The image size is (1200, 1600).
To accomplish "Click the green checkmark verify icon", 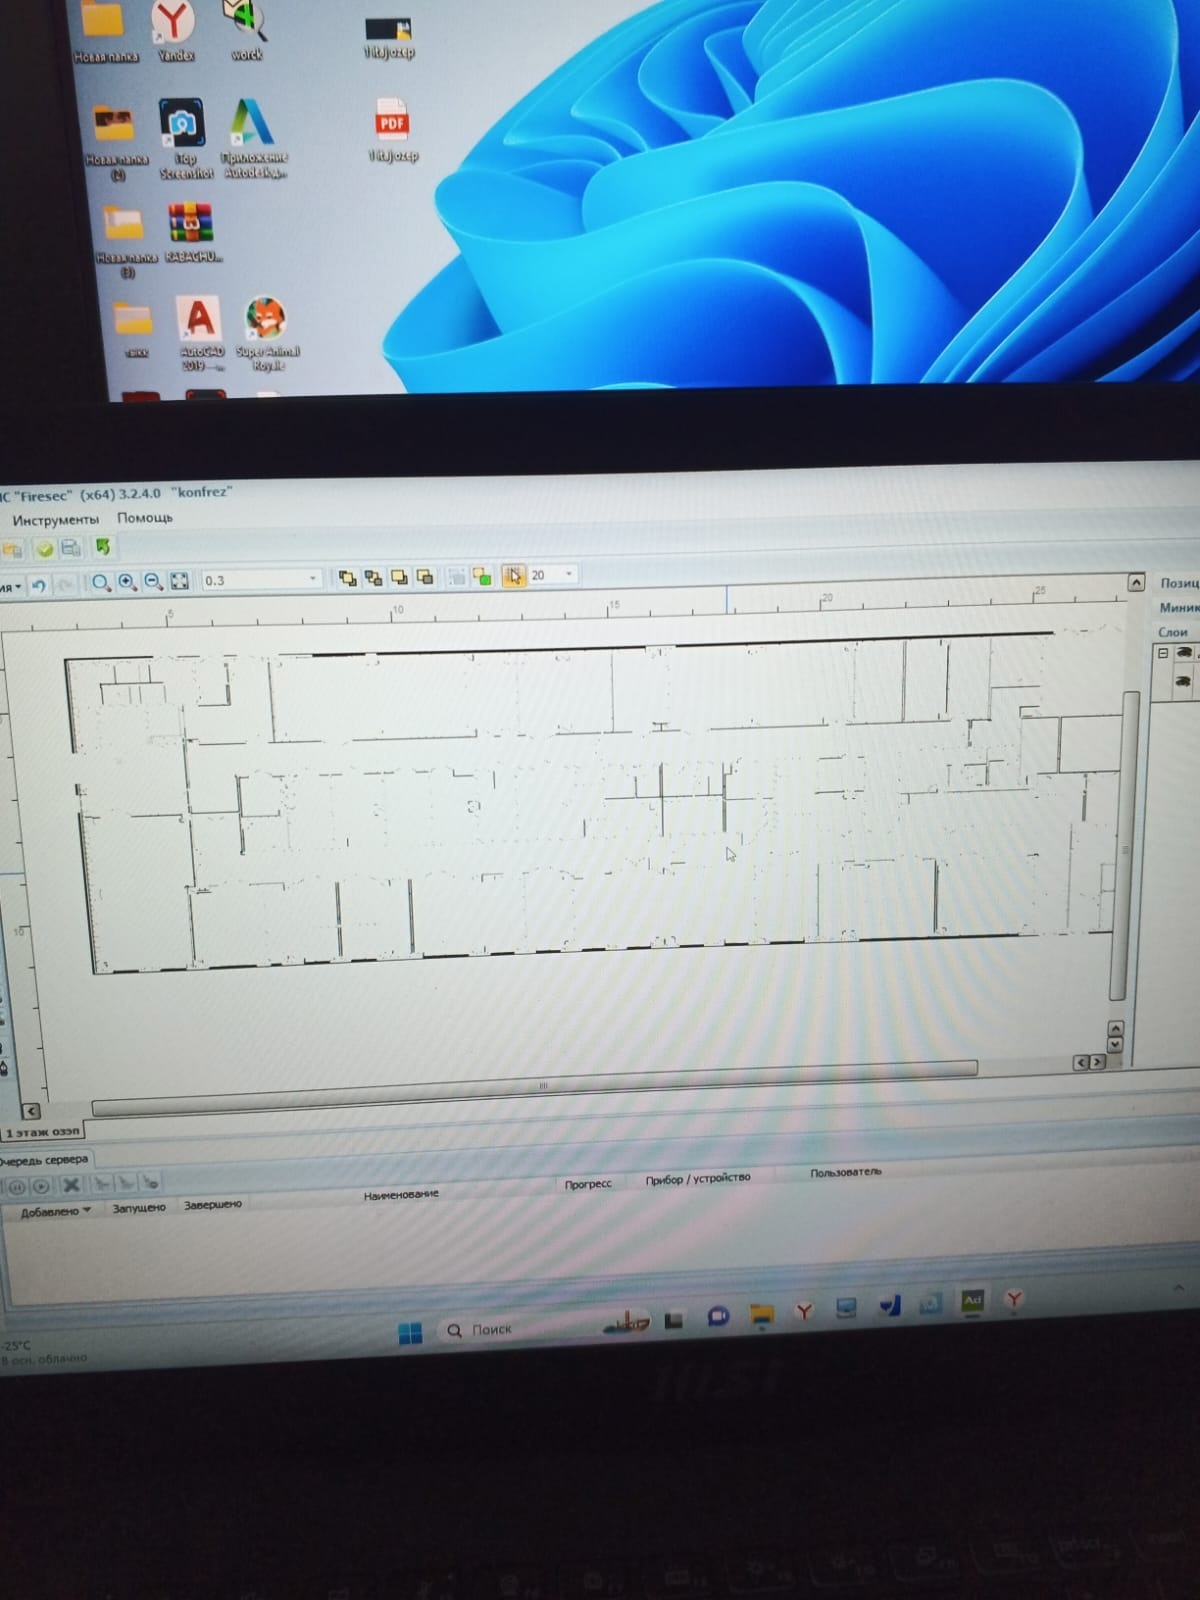I will pyautogui.click(x=44, y=548).
